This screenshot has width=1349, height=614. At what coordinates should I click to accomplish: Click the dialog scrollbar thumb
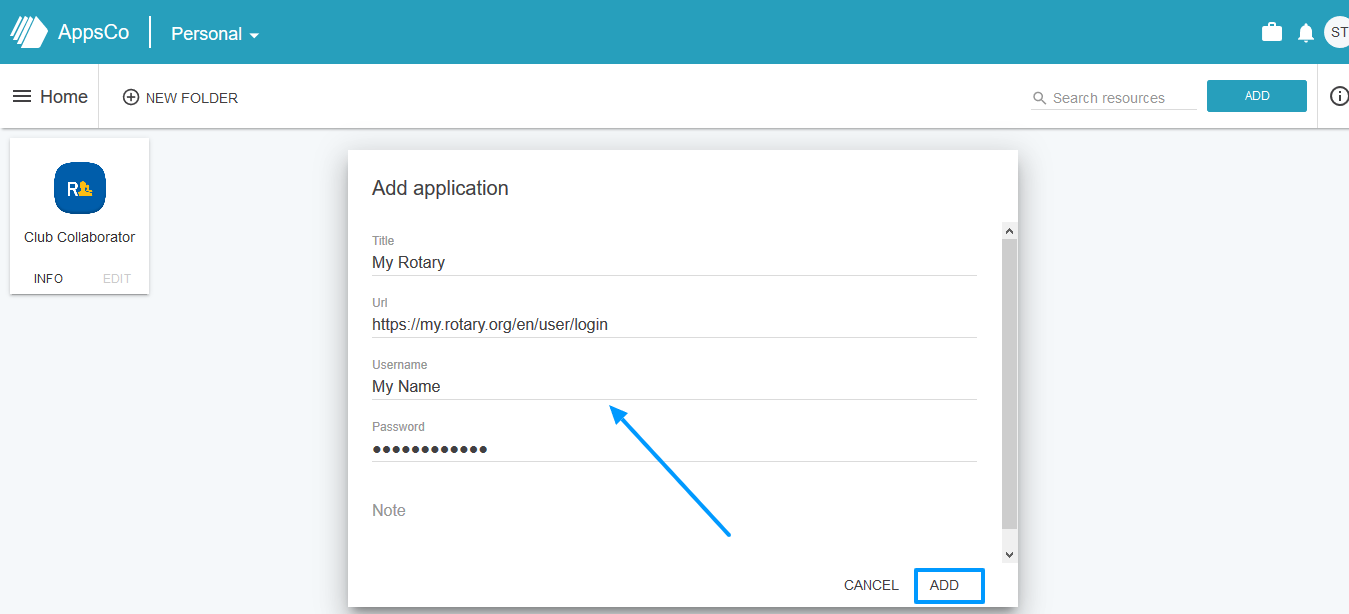(x=1009, y=384)
